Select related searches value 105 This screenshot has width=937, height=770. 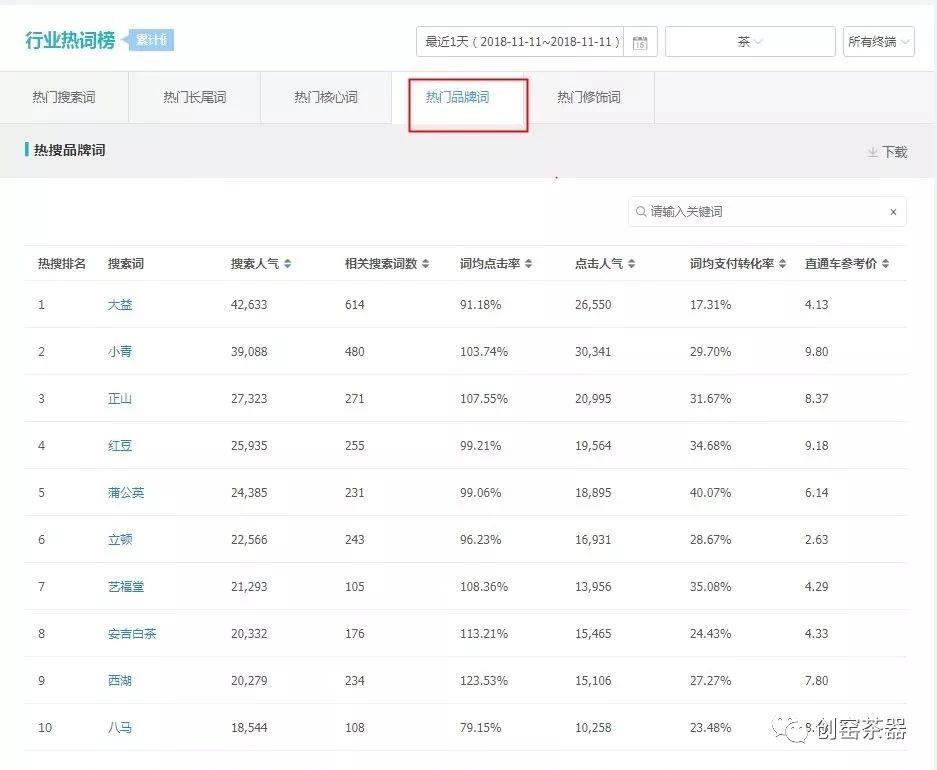click(354, 587)
